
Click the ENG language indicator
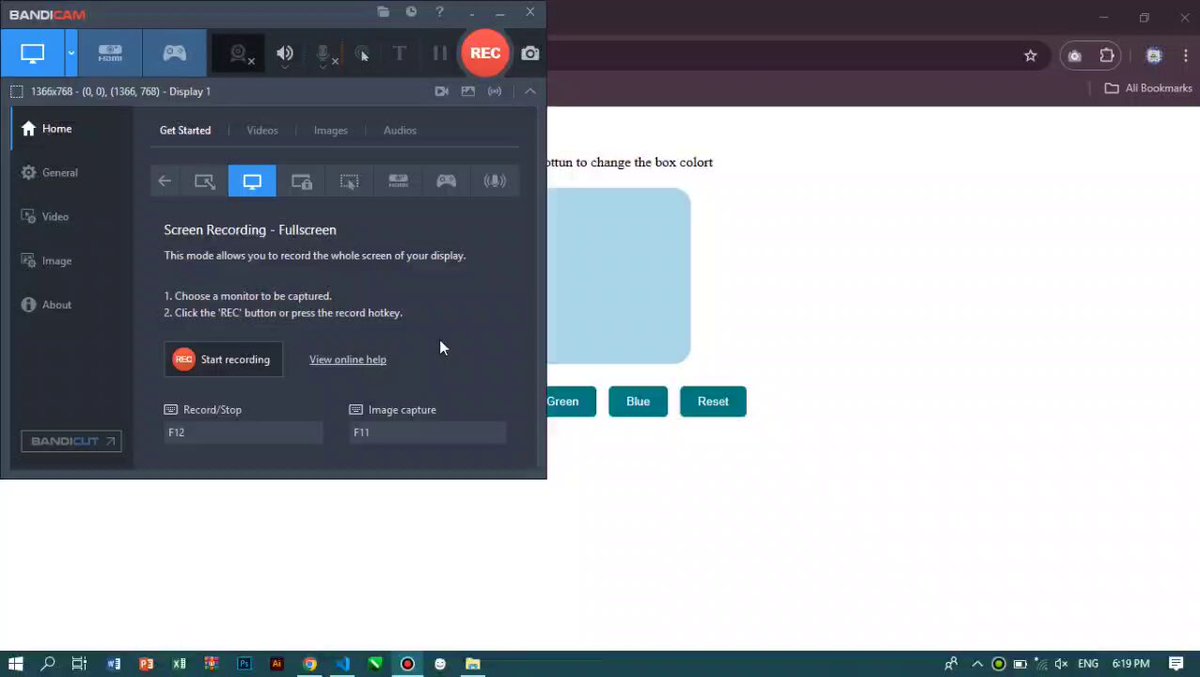1088,664
